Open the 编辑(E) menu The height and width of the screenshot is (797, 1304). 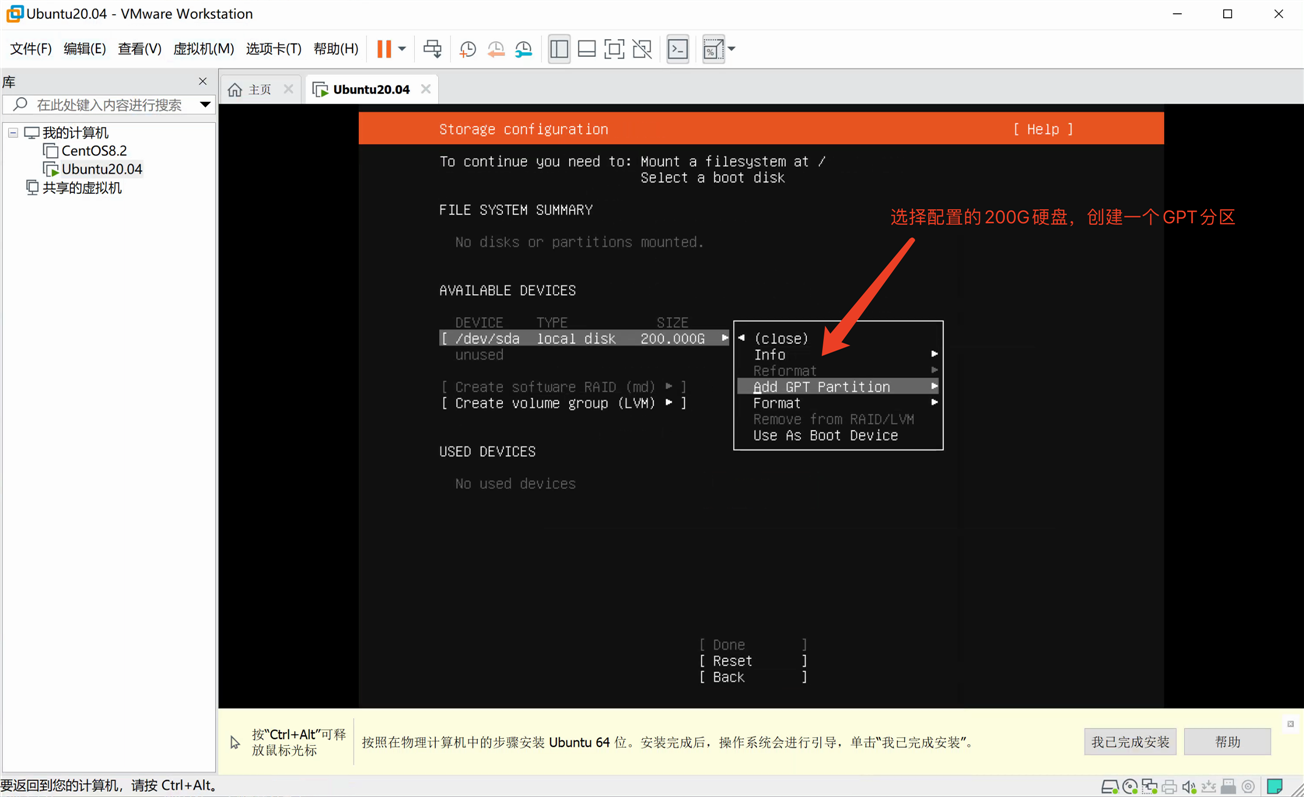tap(85, 49)
